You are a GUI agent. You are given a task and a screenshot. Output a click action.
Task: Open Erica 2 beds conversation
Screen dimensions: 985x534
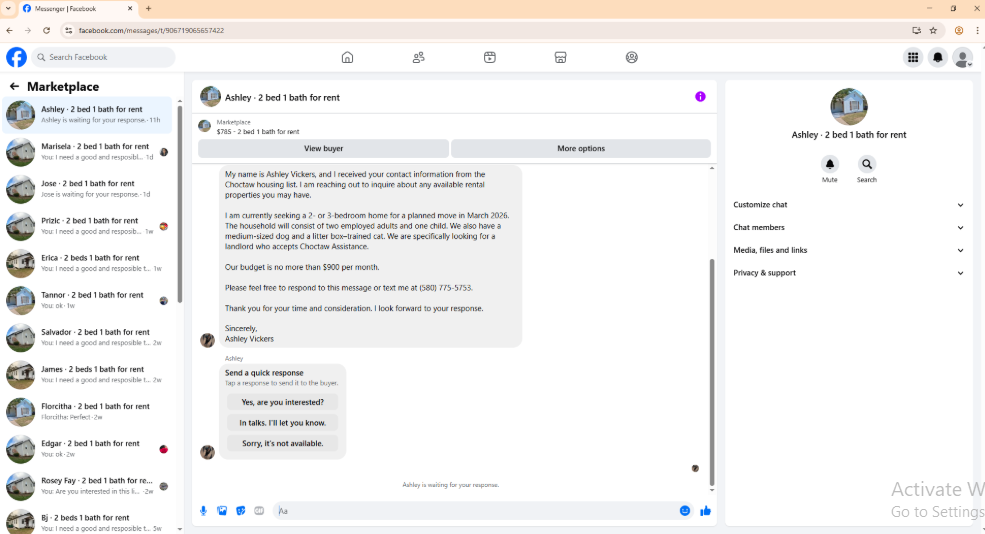click(87, 263)
